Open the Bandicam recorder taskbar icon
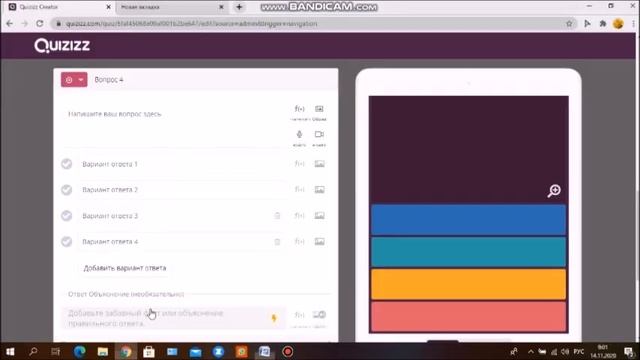 288,351
